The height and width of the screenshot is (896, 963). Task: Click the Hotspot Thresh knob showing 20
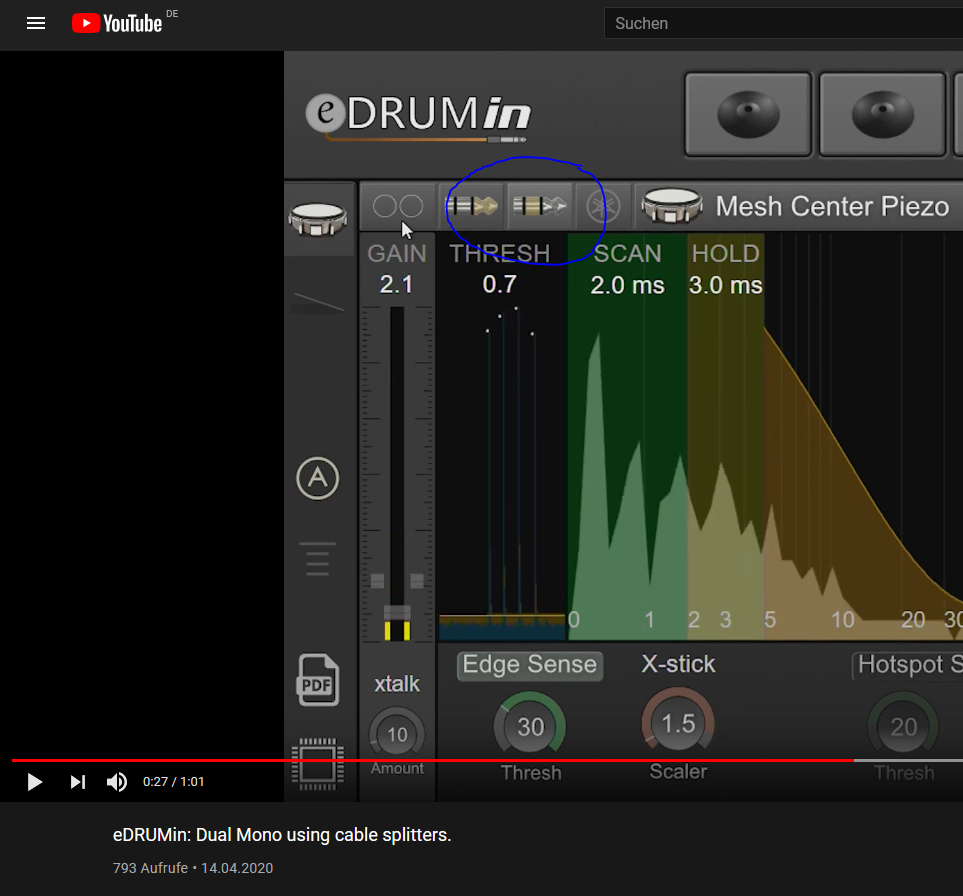(903, 727)
